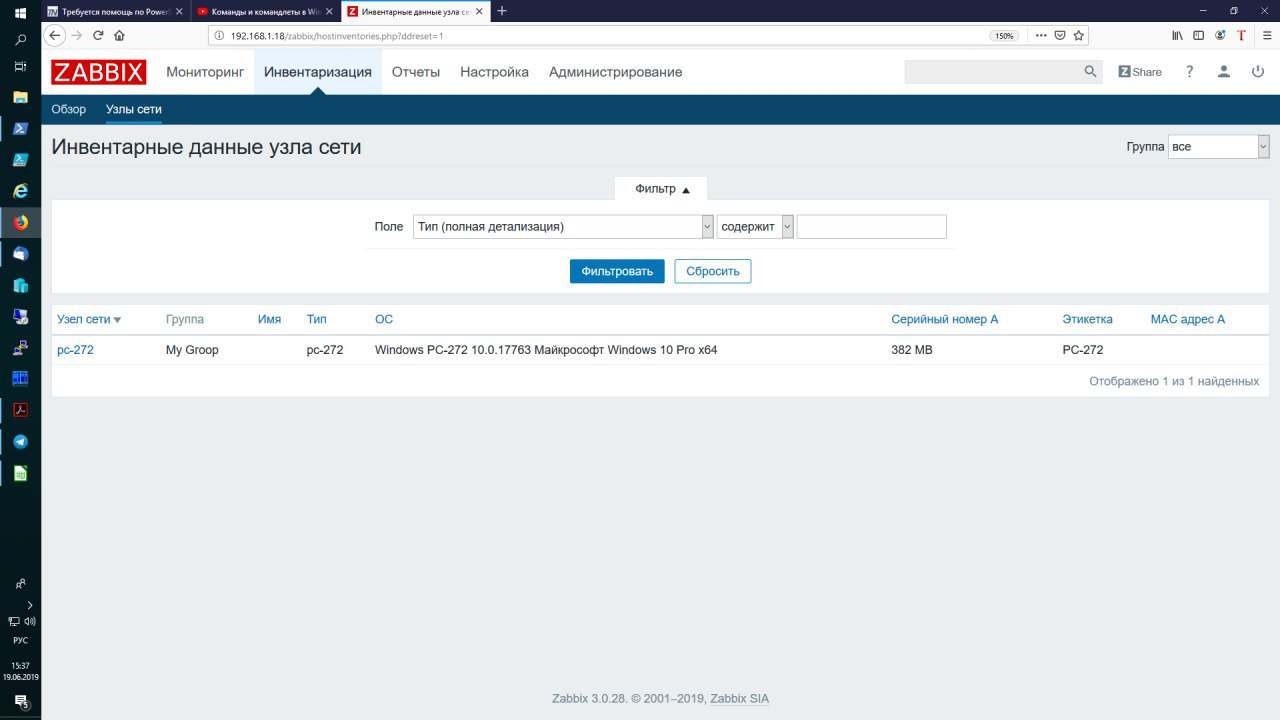Open the Windows notification center
The width and height of the screenshot is (1280, 720).
click(x=20, y=702)
